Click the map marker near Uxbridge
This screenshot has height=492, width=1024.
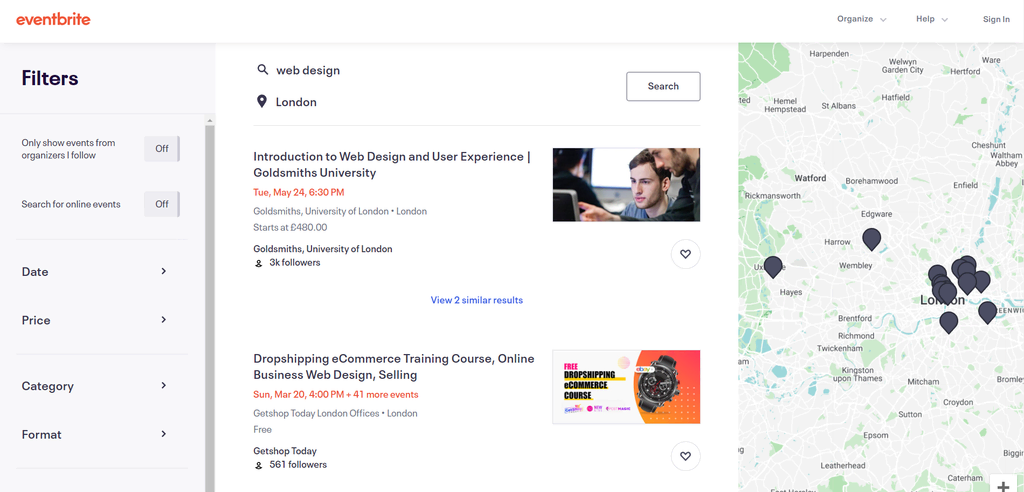click(773, 266)
